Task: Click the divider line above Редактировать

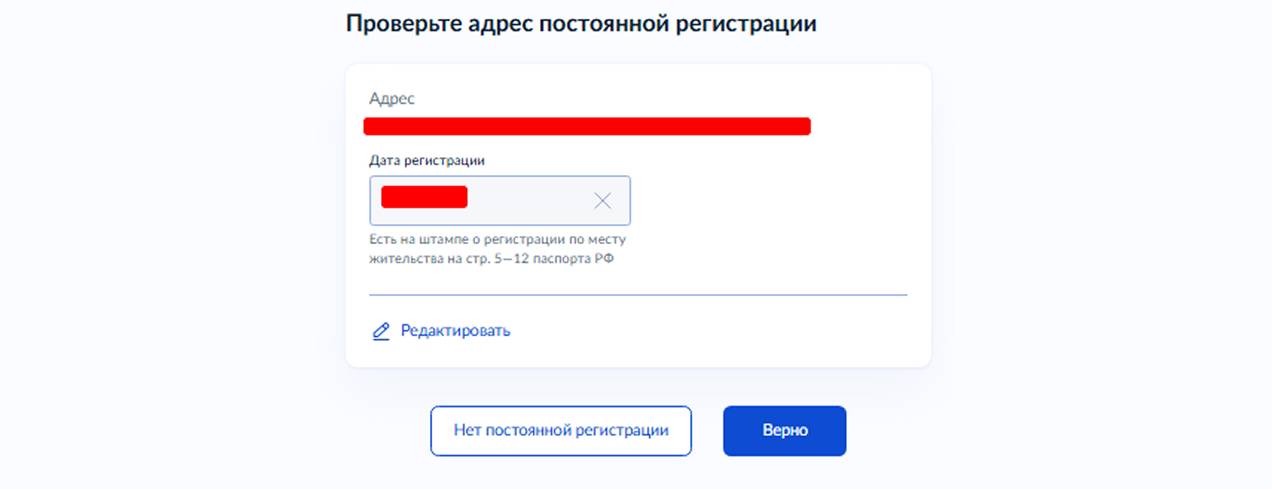Action: click(638, 295)
